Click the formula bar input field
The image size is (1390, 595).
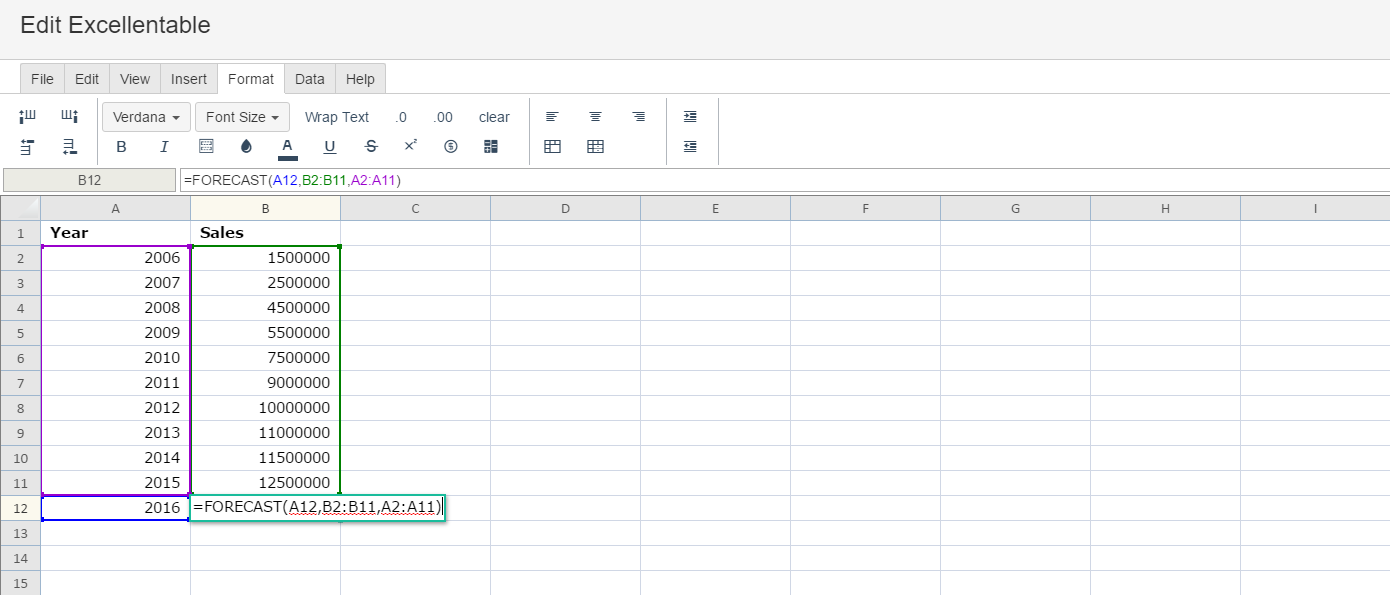point(780,180)
